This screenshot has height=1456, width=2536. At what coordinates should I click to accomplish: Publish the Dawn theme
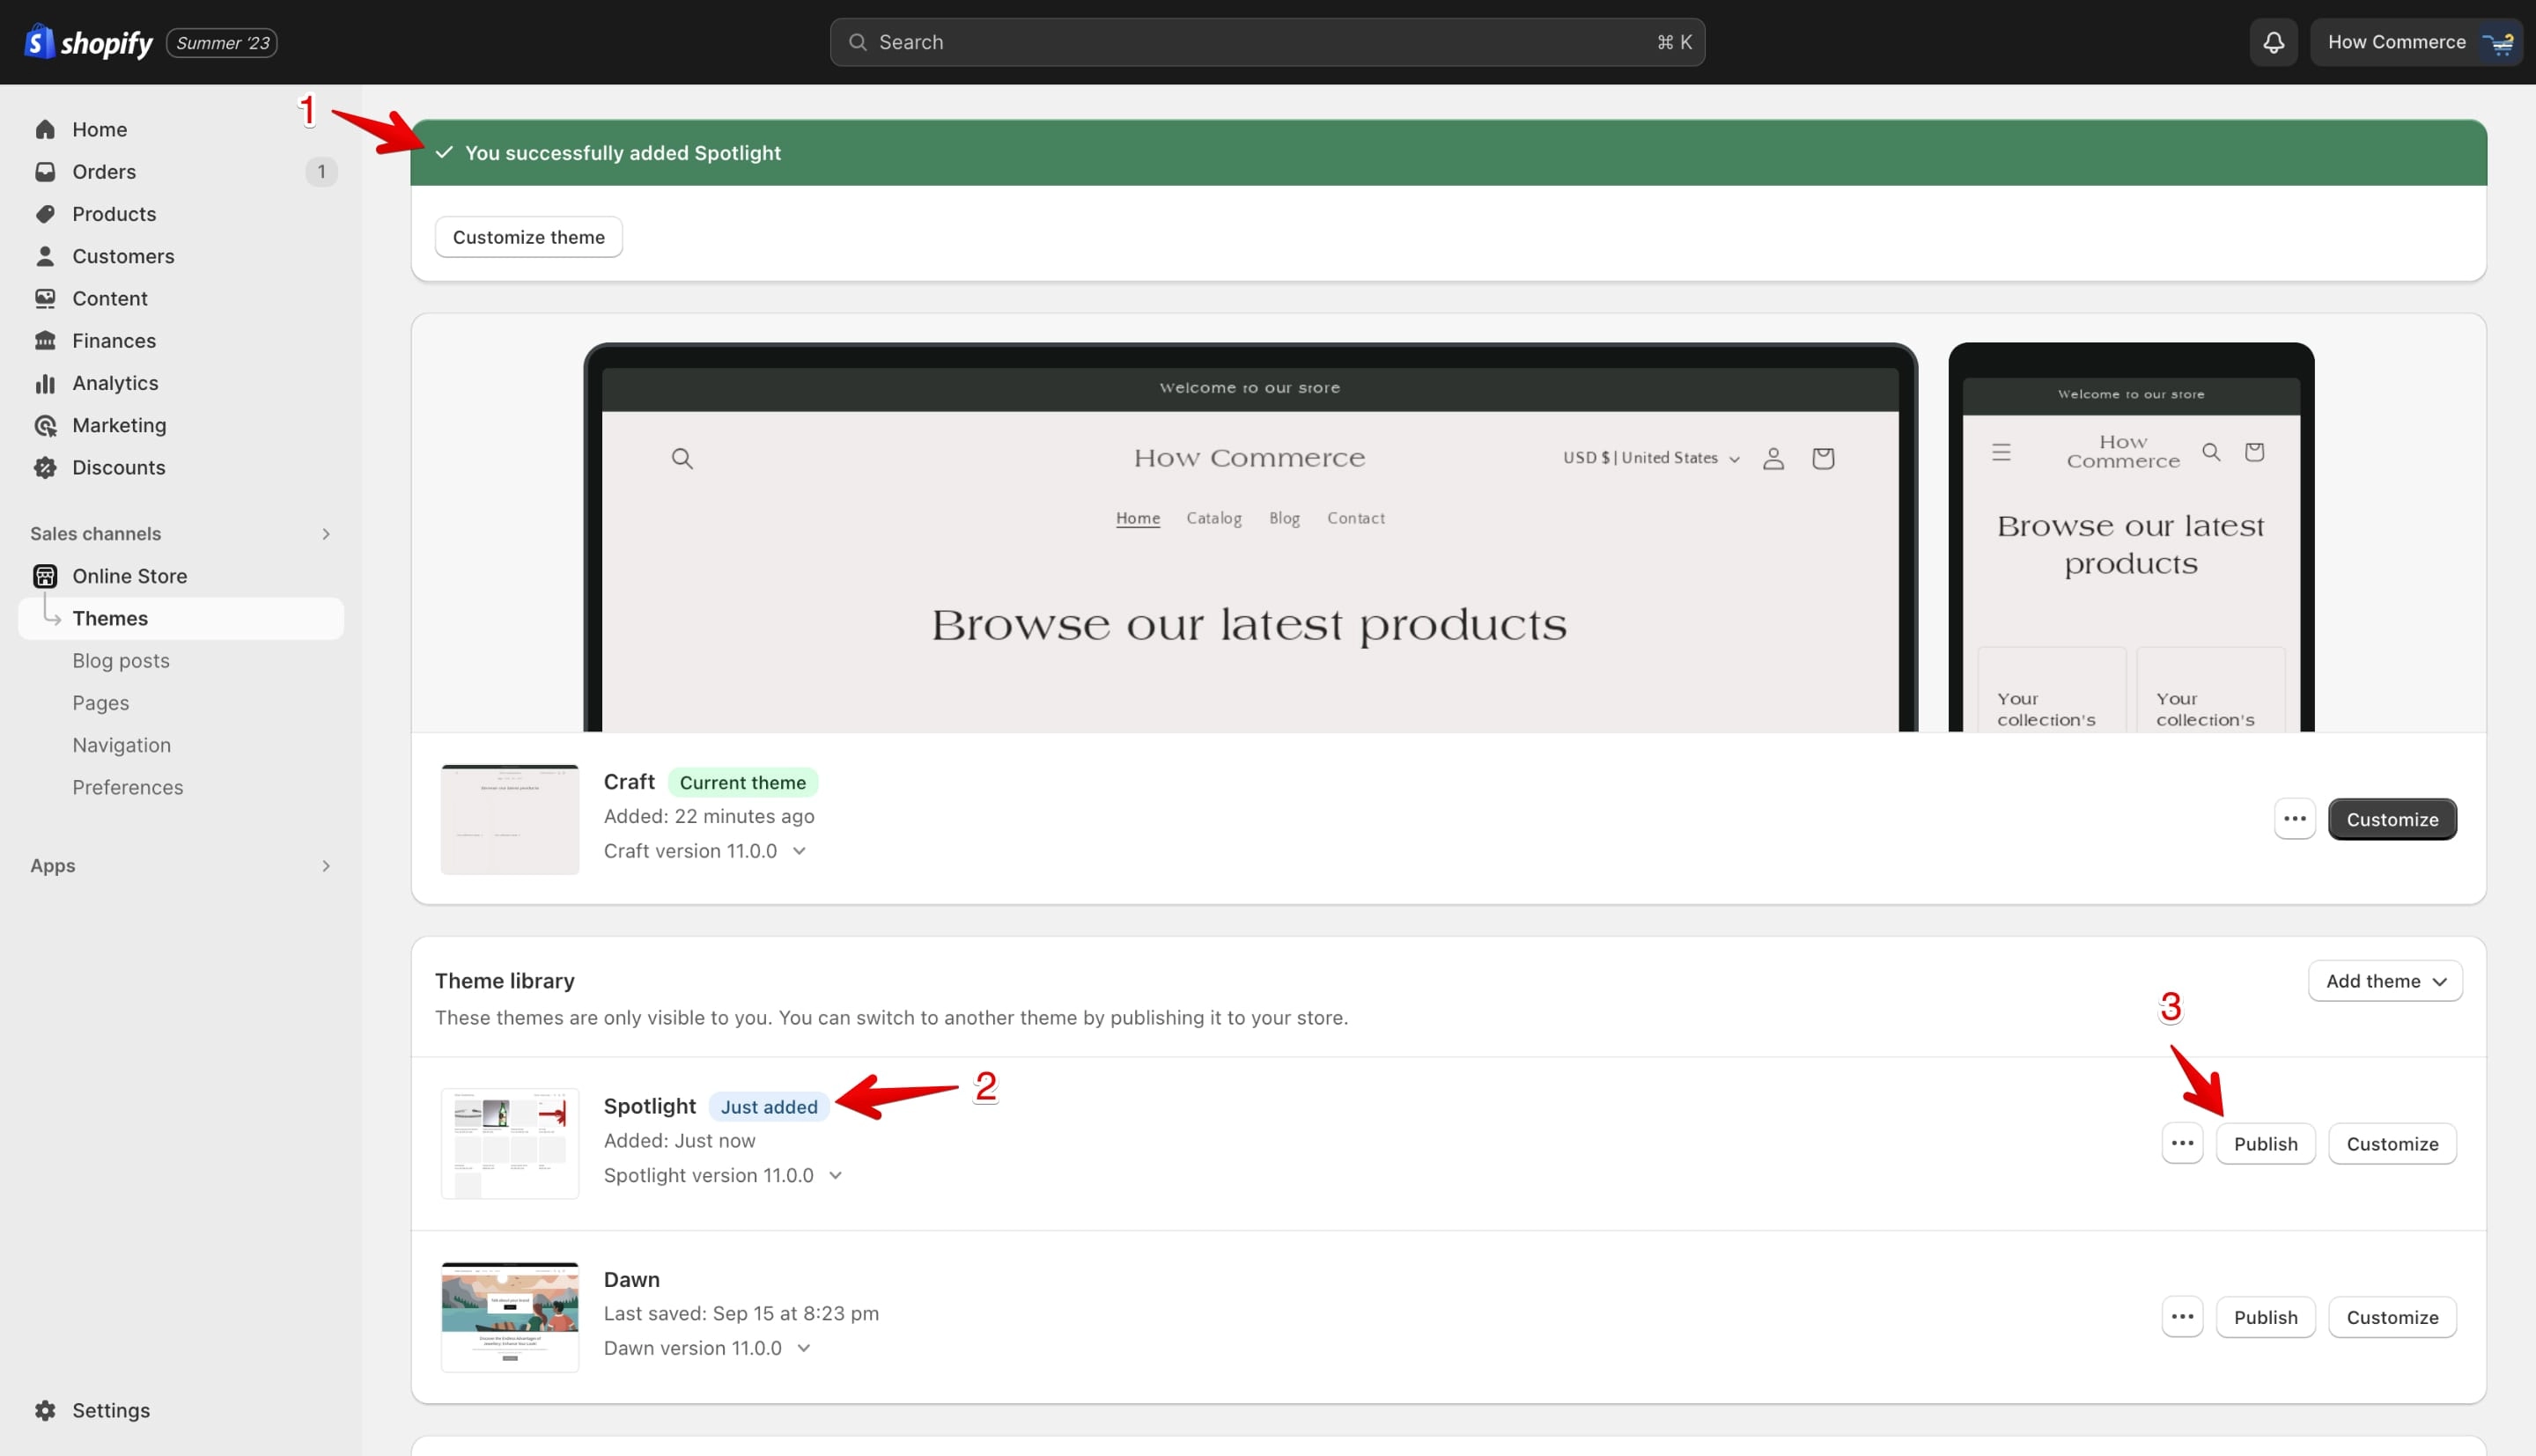pos(2265,1317)
